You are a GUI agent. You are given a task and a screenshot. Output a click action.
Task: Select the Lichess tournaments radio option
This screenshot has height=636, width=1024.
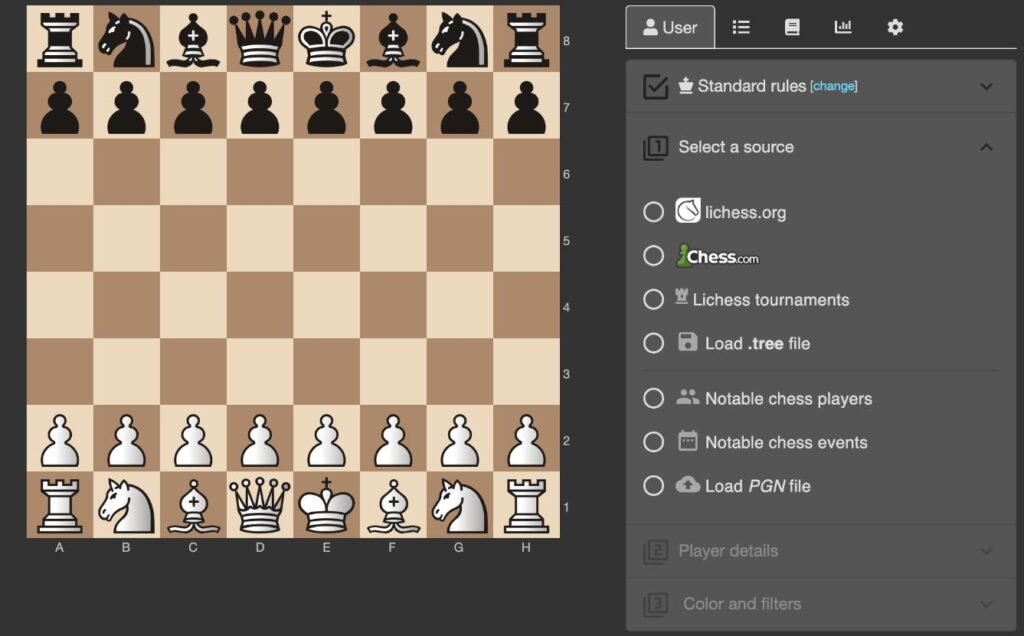pos(653,299)
